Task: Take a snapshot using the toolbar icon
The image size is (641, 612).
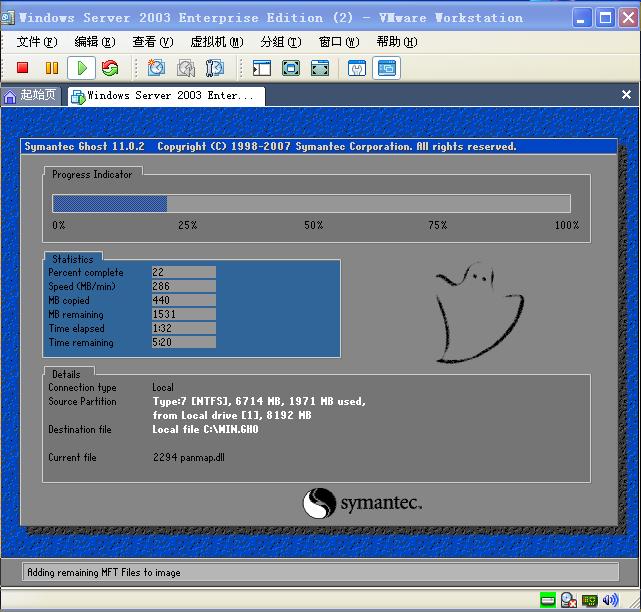Action: point(156,68)
